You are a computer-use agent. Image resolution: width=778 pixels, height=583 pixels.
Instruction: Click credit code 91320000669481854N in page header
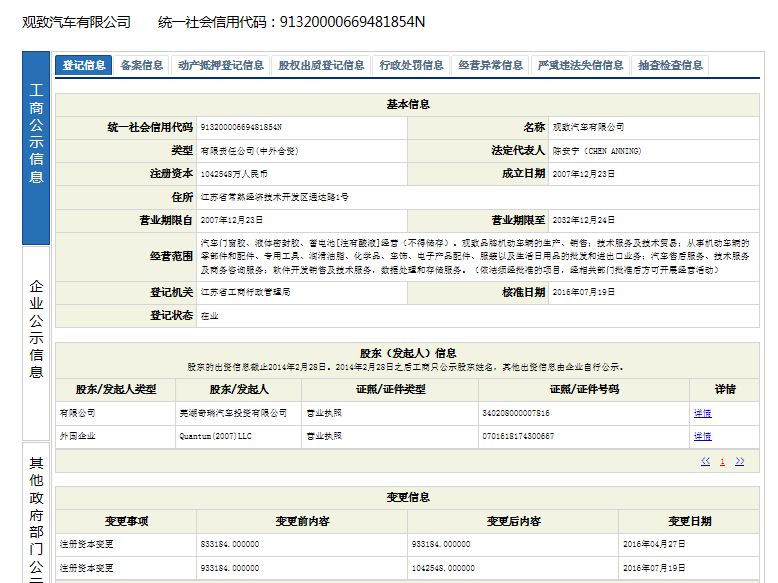click(352, 22)
